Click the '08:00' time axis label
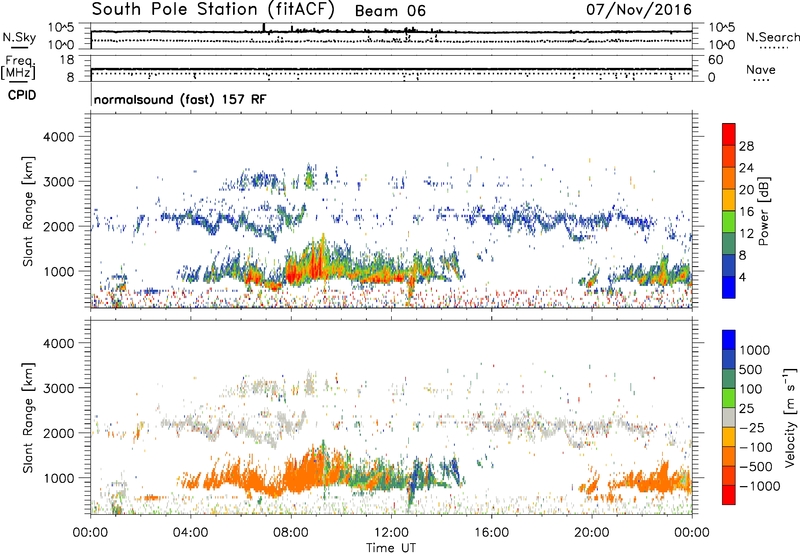 [291, 533]
